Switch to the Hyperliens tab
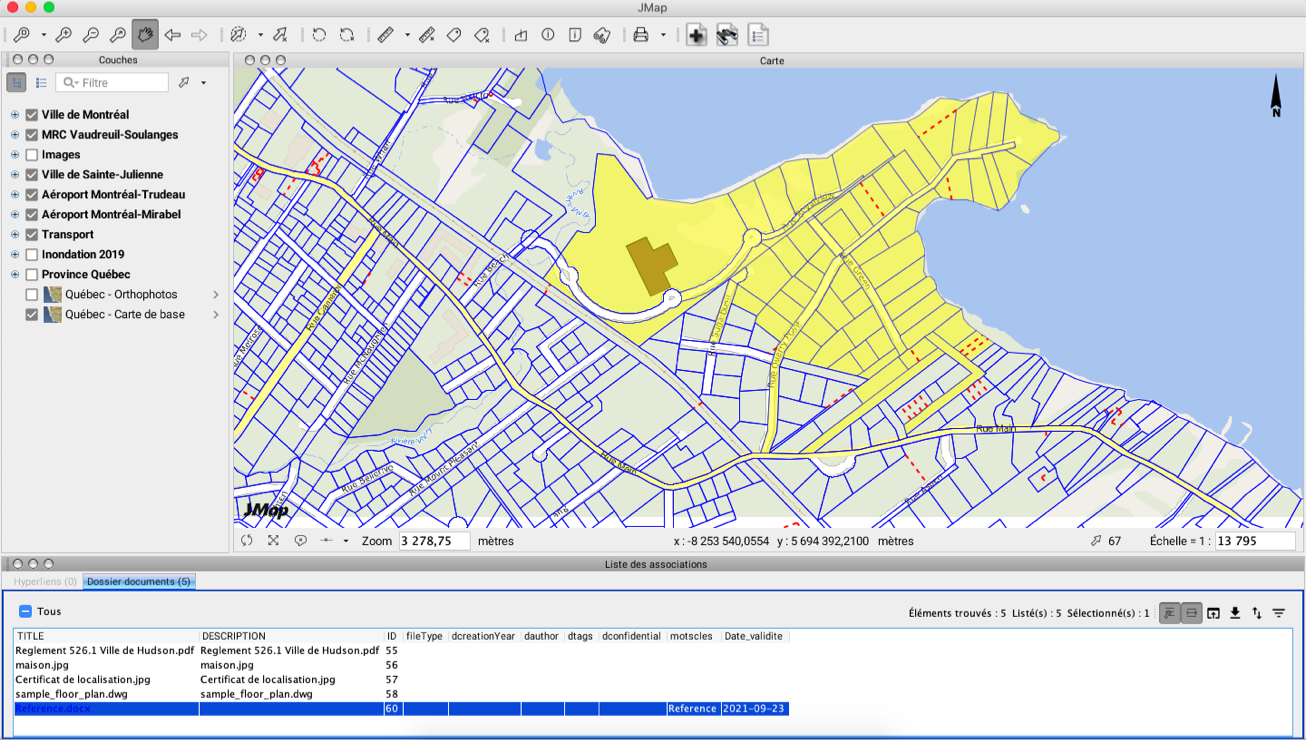 tap(45, 581)
